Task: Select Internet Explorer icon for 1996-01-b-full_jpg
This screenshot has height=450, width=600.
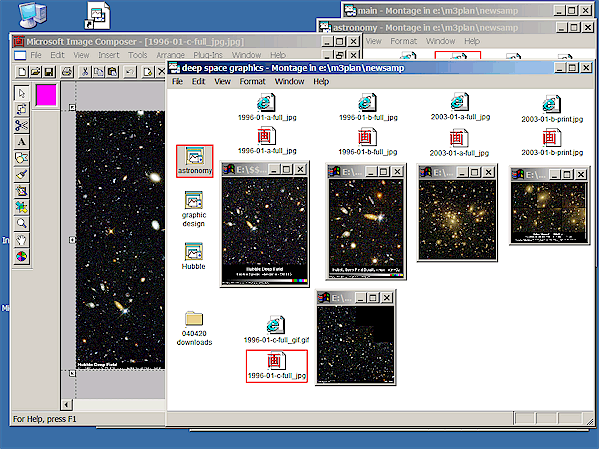Action: click(x=367, y=103)
